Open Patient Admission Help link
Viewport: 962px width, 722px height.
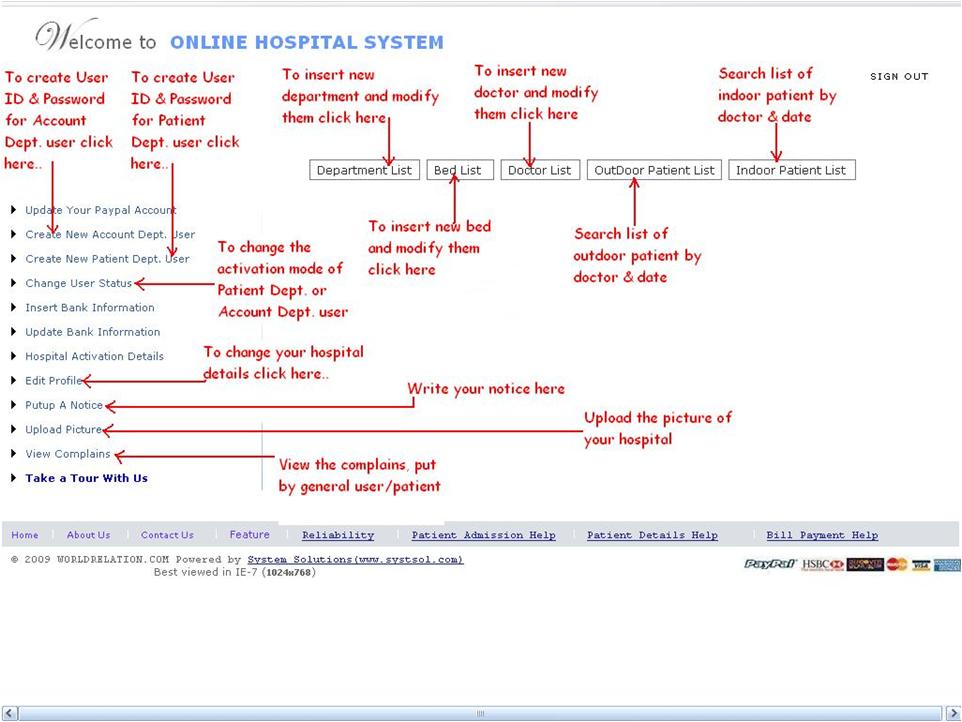point(483,535)
